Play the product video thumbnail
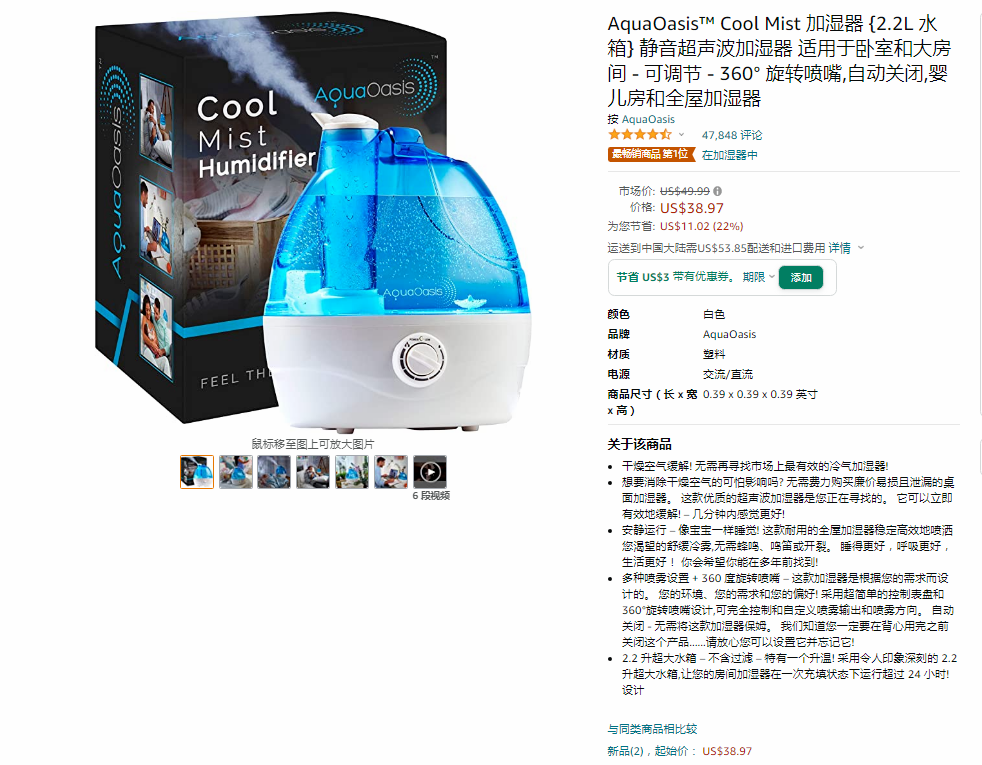This screenshot has width=982, height=765. 430,471
